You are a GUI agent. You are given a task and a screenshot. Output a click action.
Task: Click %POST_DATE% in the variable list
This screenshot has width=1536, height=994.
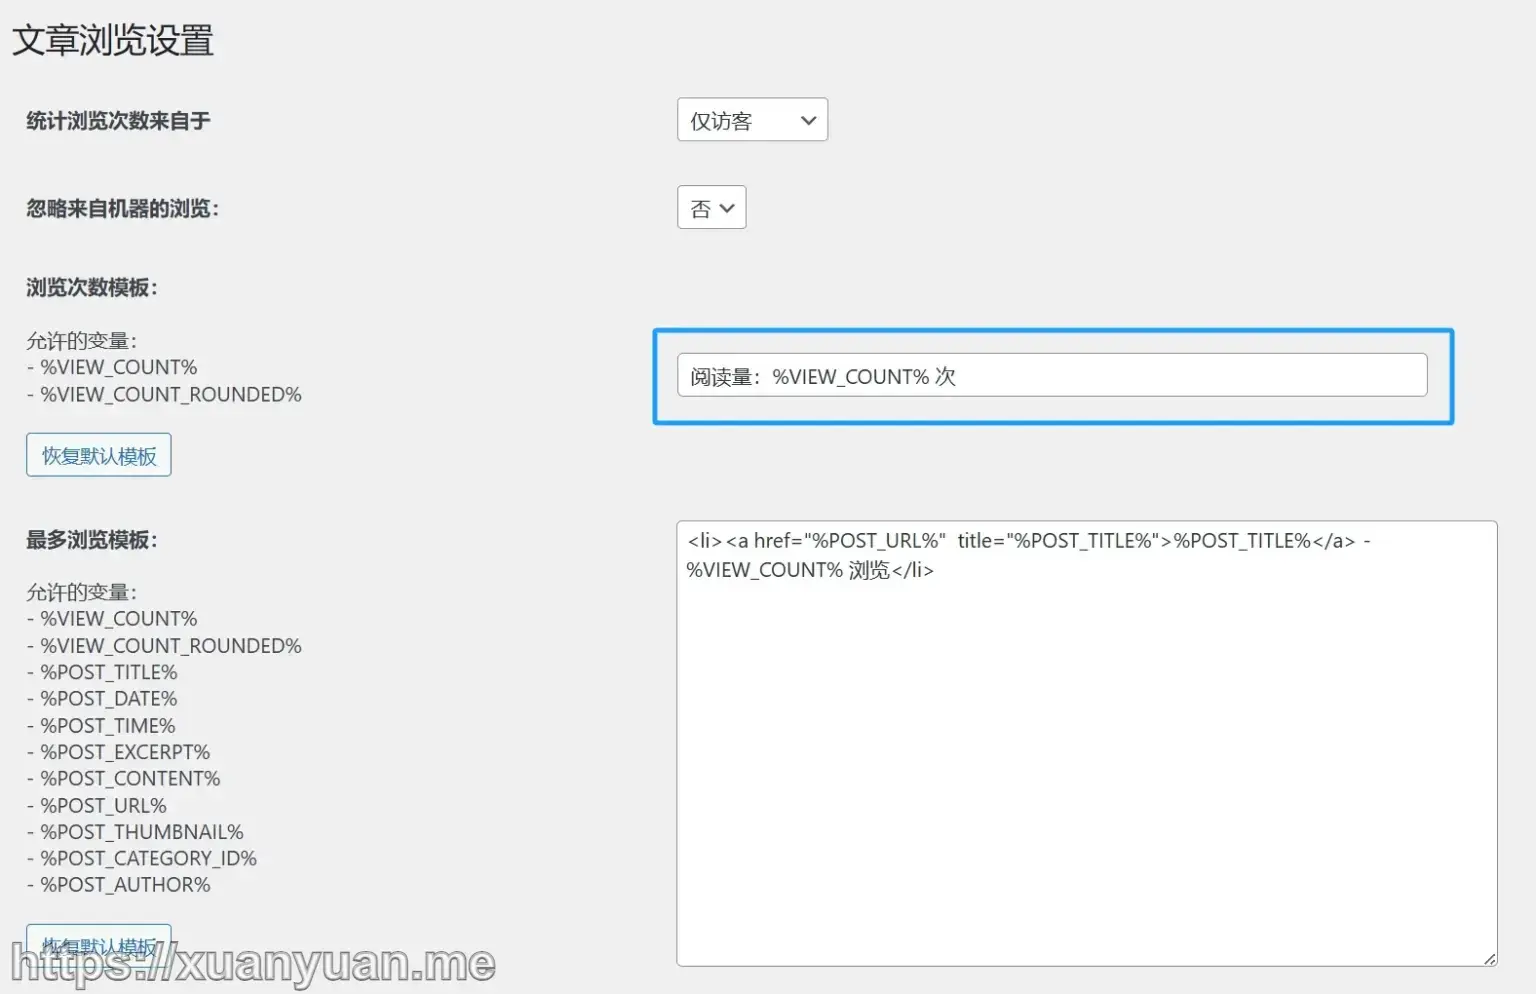coord(109,699)
